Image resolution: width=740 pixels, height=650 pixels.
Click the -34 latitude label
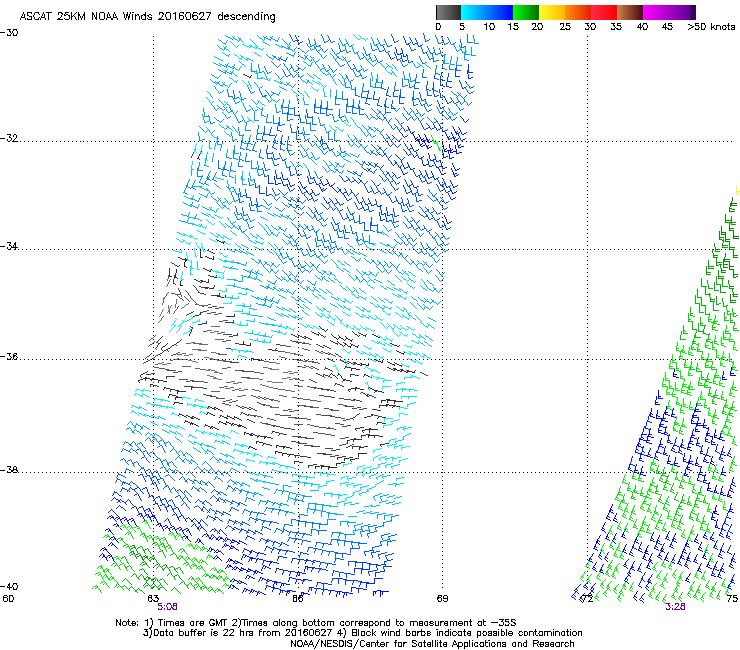click(x=9, y=246)
